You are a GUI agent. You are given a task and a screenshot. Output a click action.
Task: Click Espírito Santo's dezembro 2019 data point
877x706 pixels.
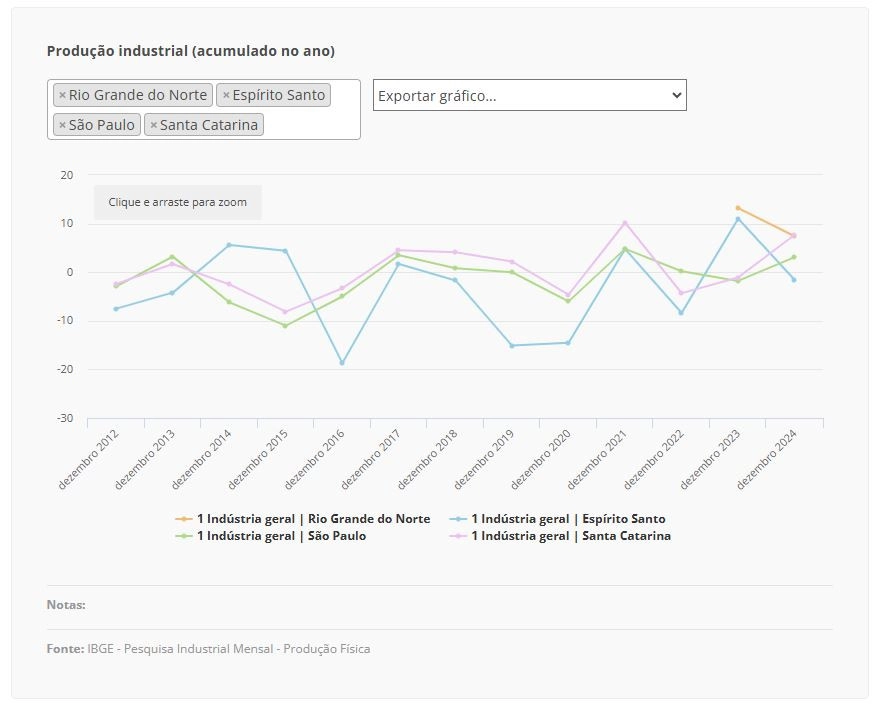512,346
